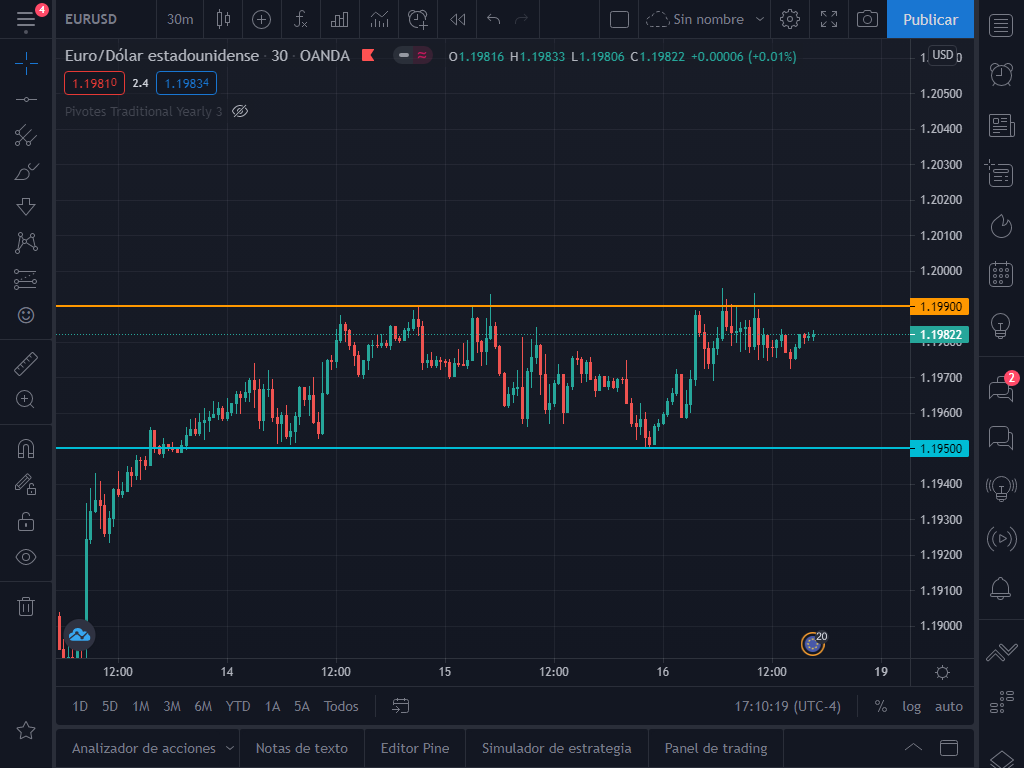Image resolution: width=1024 pixels, height=768 pixels.
Task: Open the Panel de trading tab
Action: click(x=716, y=748)
